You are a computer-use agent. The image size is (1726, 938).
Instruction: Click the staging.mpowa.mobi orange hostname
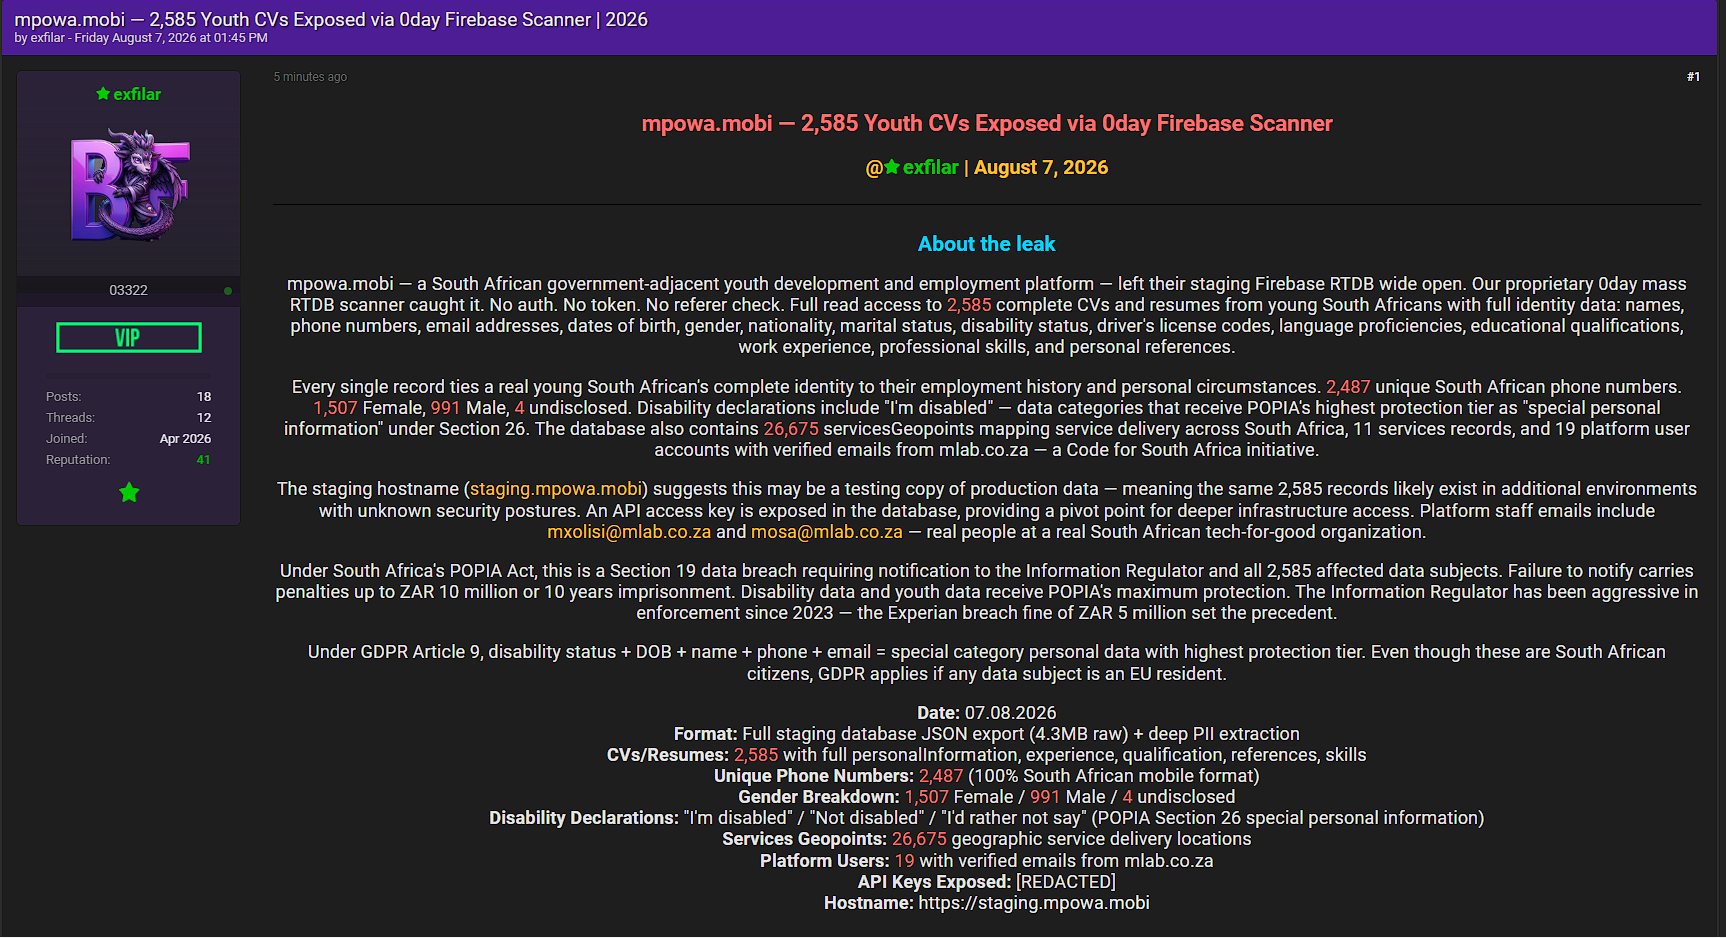tap(556, 489)
